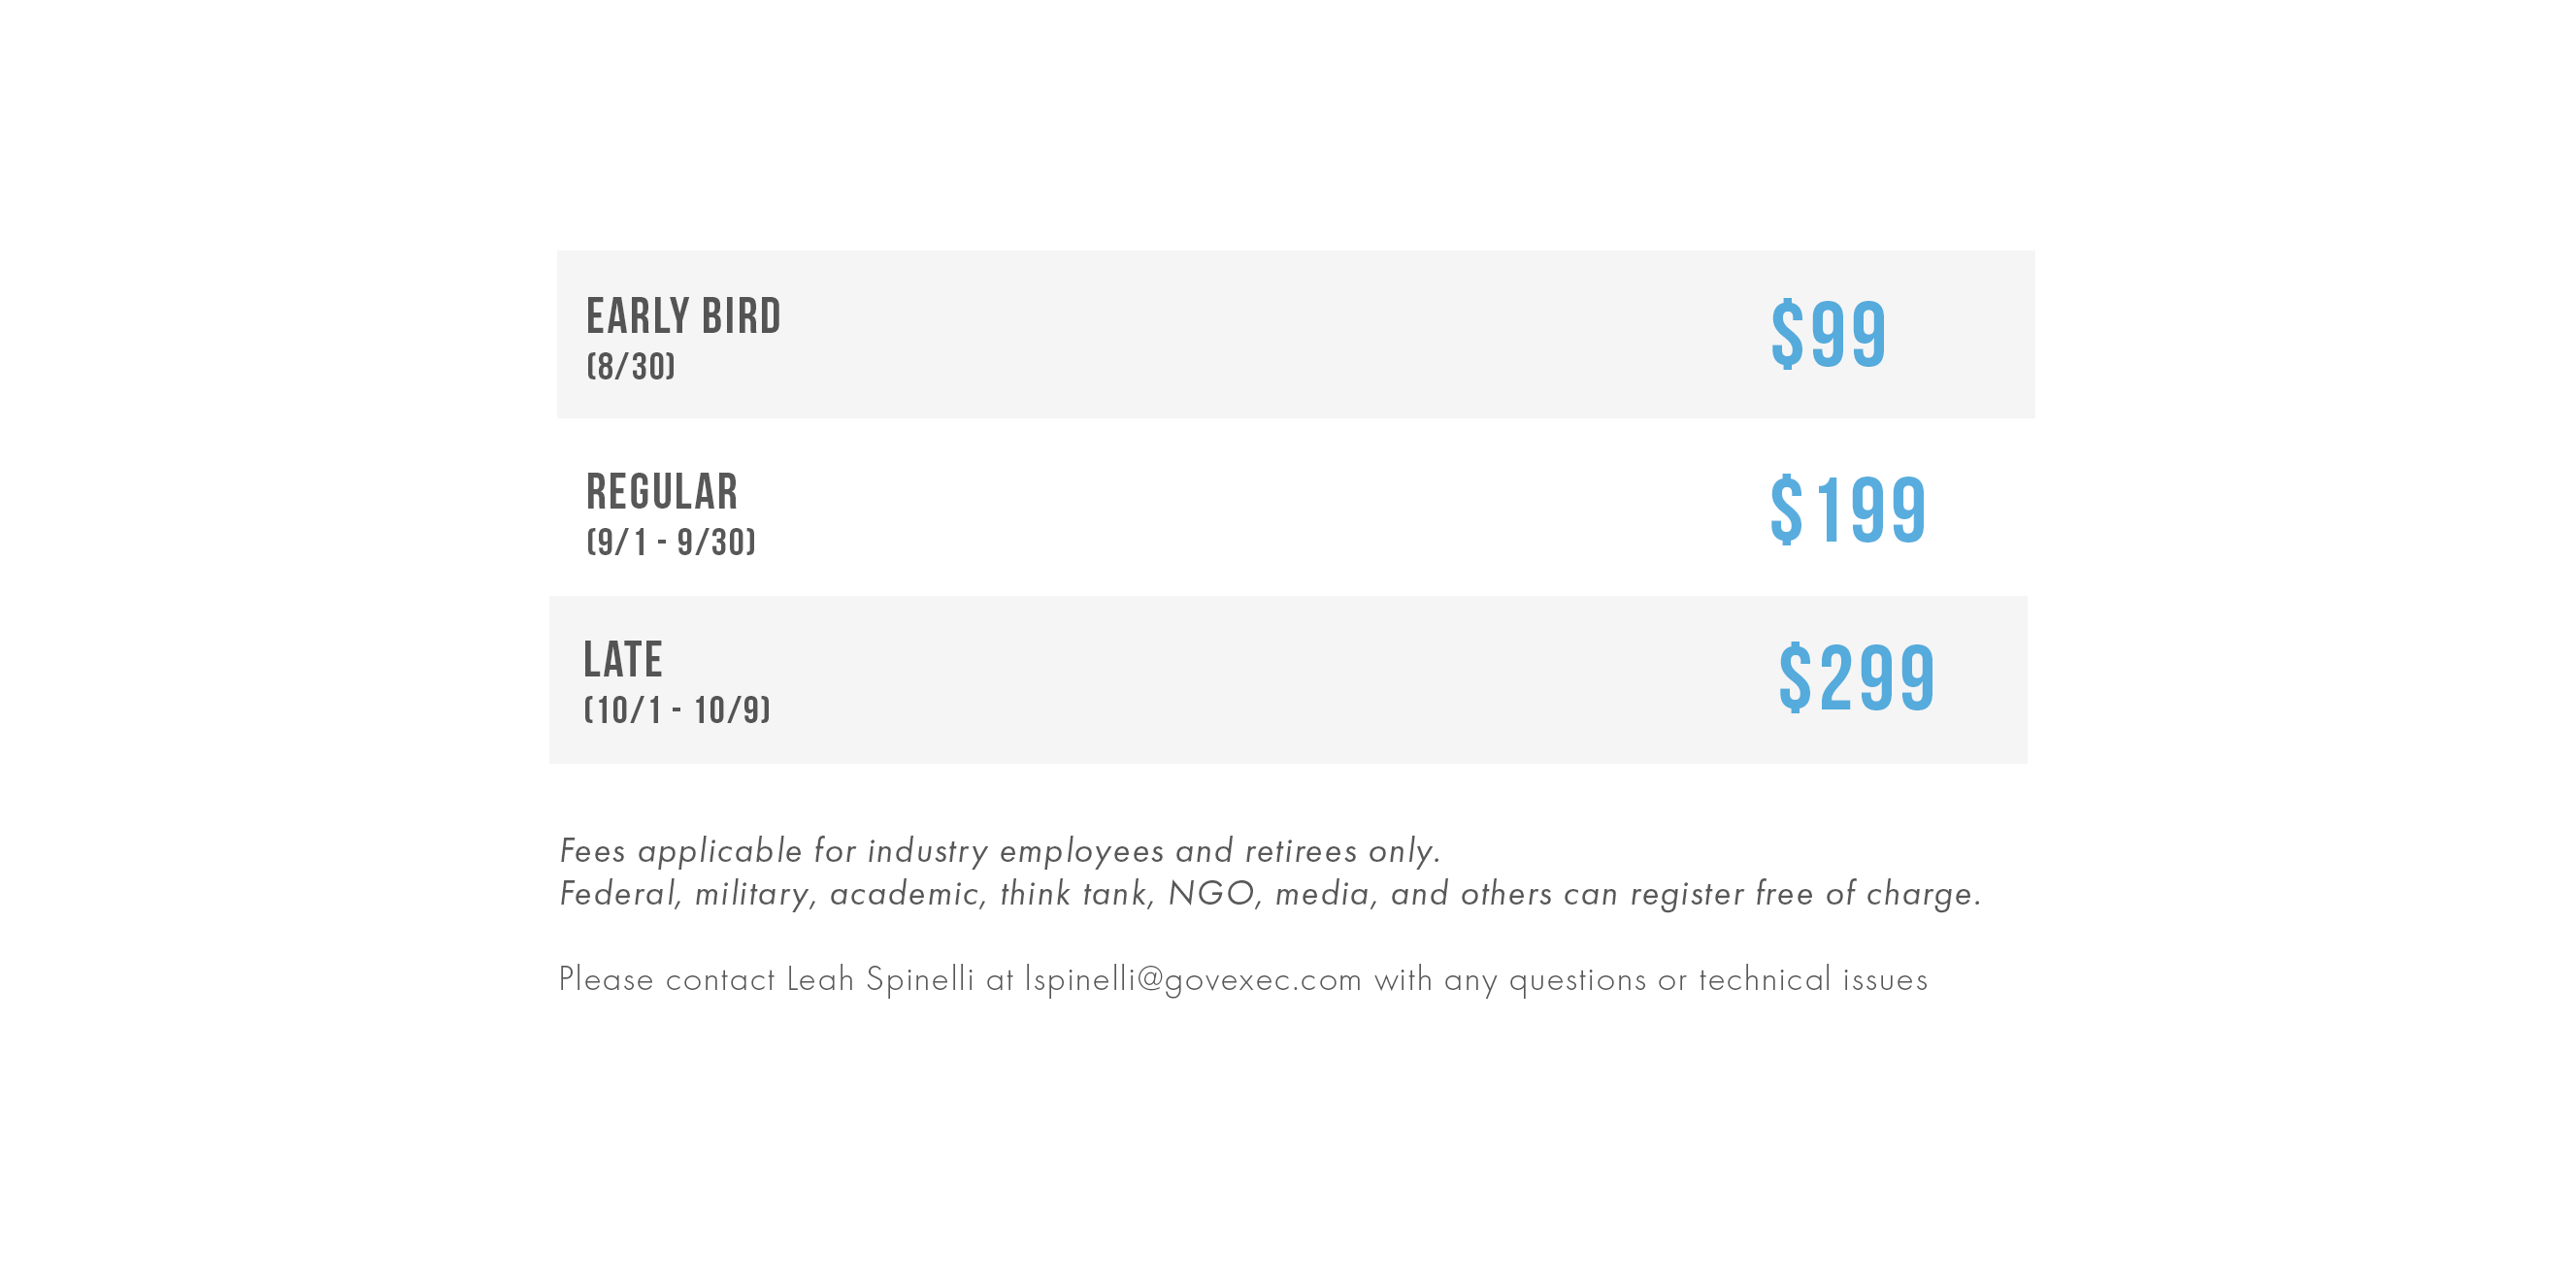
Task: Select the (10/1 - 10/9) date range
Action: coord(677,710)
